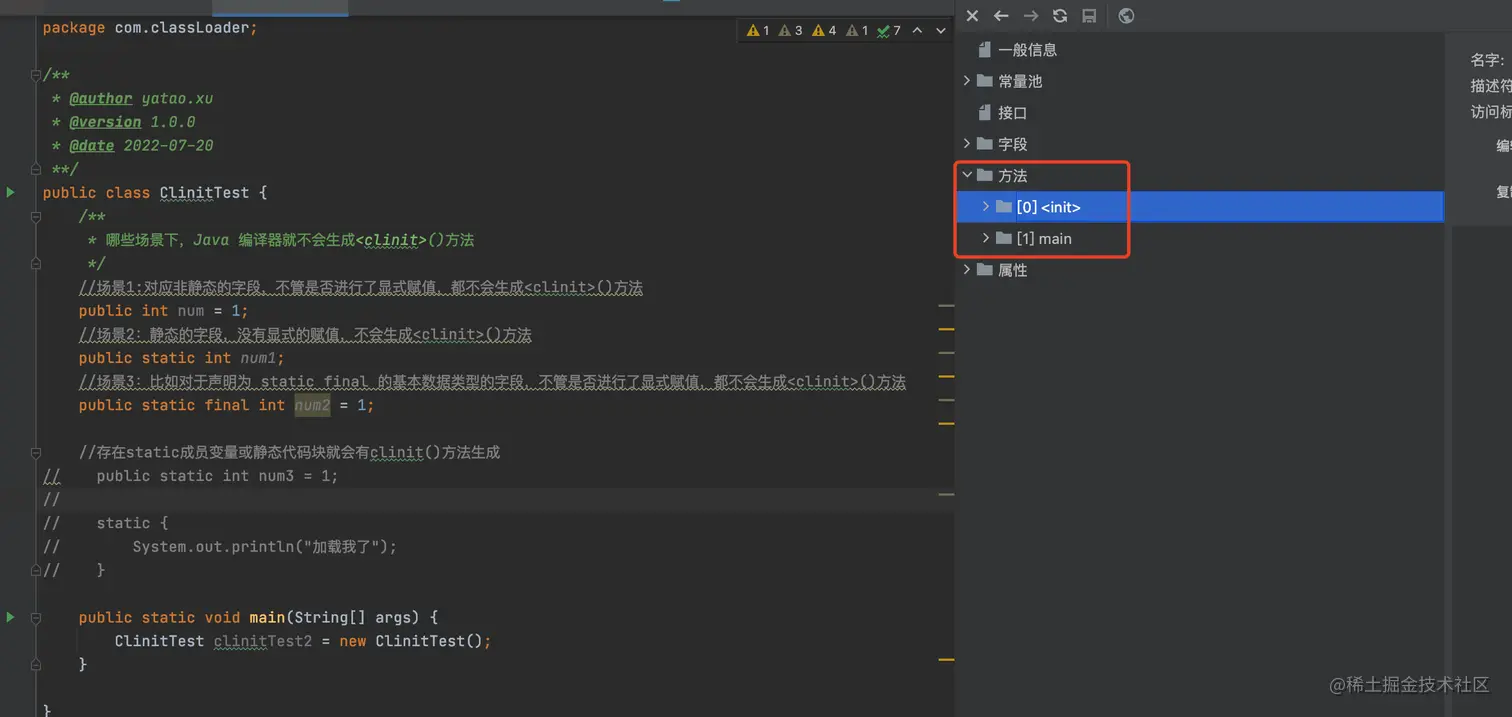Screen dimensions: 1512x717
Task: Run ClinitTest class via its gutter play icon
Action: click(x=11, y=192)
